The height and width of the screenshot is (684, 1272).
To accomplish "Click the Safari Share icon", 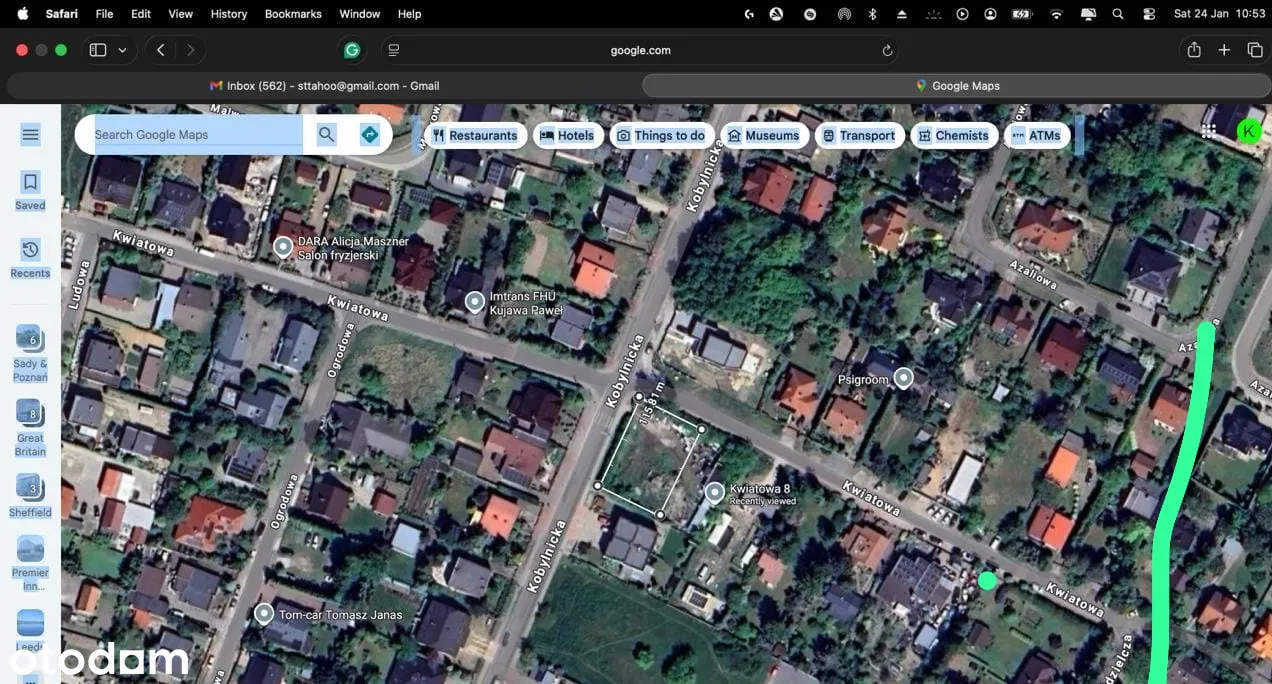I will [1193, 50].
